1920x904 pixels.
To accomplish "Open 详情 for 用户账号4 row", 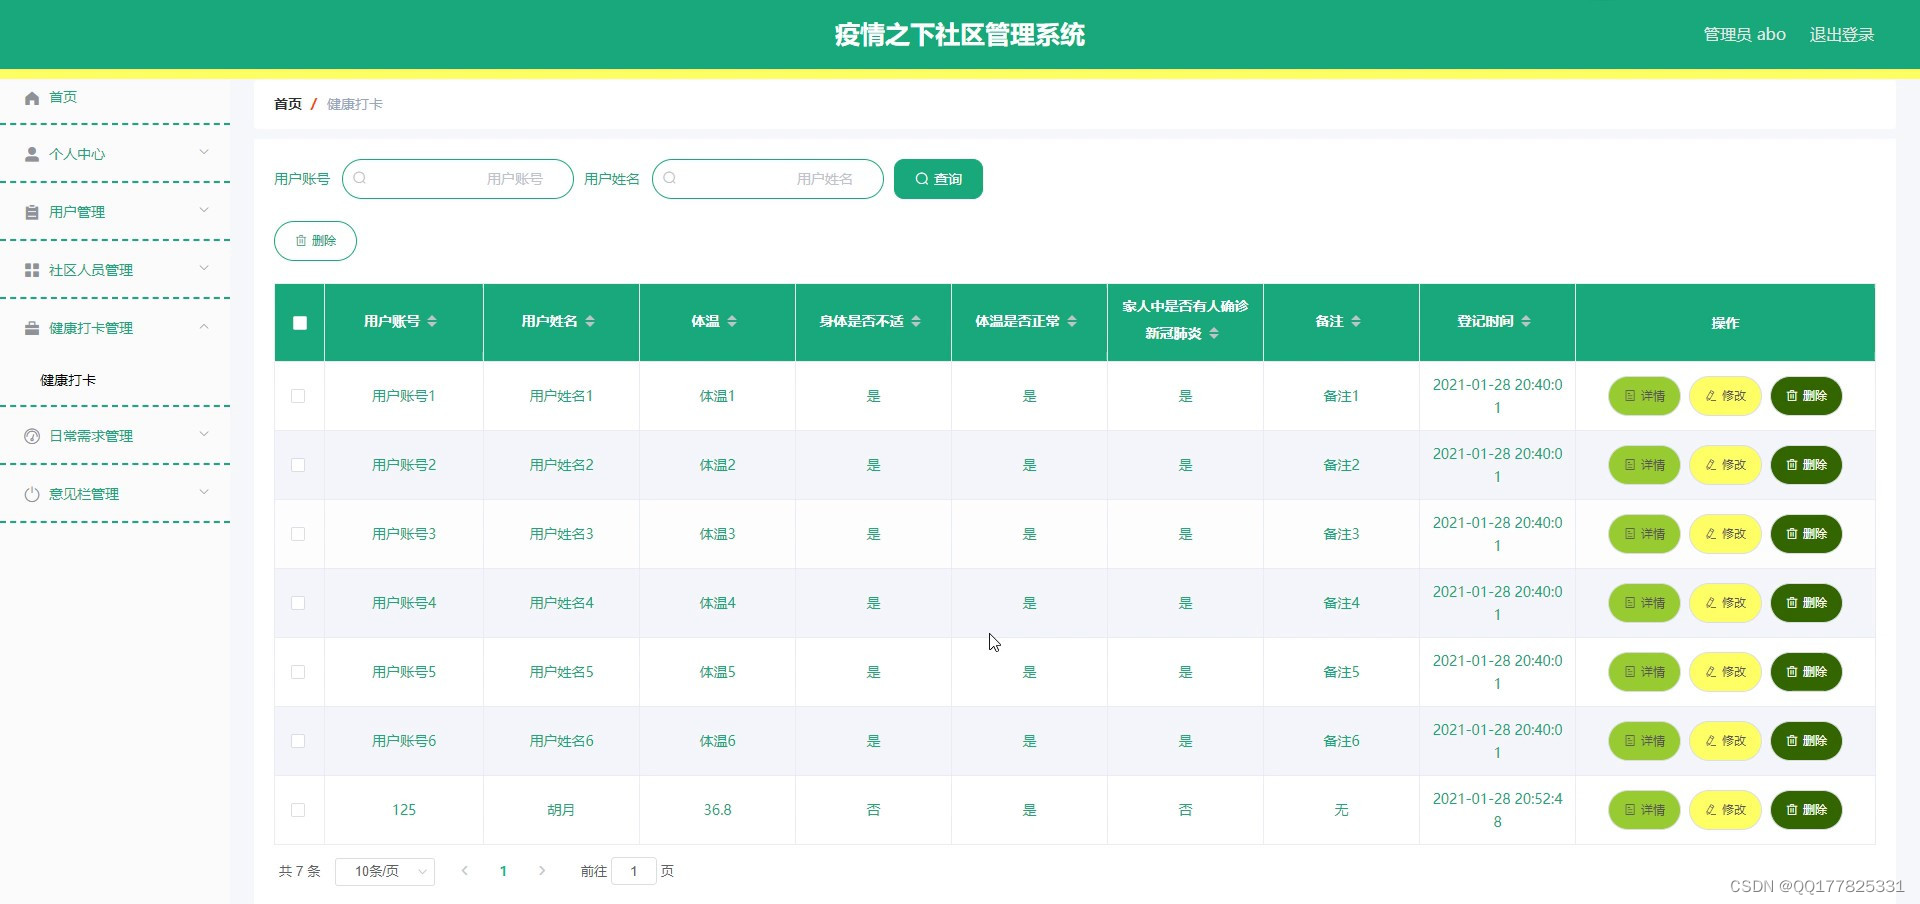I will (x=1644, y=603).
